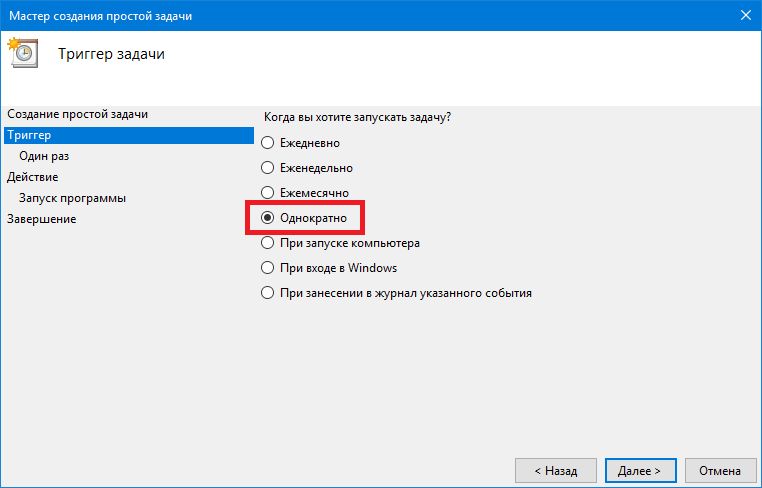Image resolution: width=762 pixels, height=488 pixels.
Task: Open the Создание простой задачи step
Action: (x=77, y=114)
